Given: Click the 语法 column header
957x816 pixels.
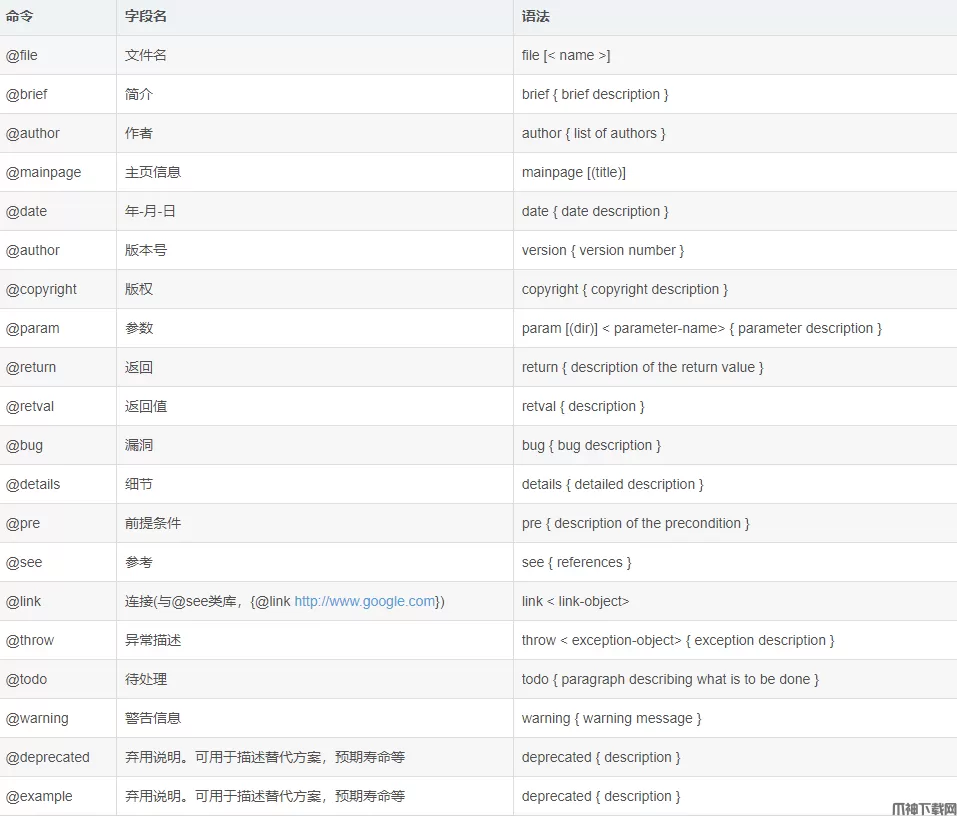Looking at the screenshot, I should pyautogui.click(x=536, y=17).
